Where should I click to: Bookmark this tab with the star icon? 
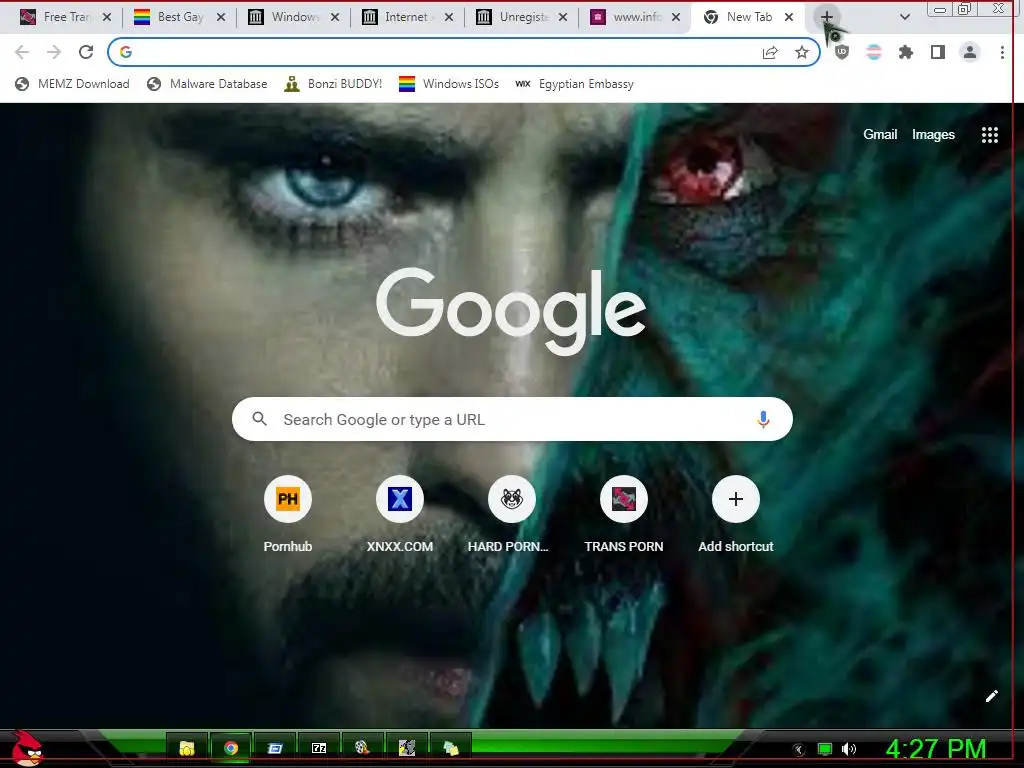802,52
